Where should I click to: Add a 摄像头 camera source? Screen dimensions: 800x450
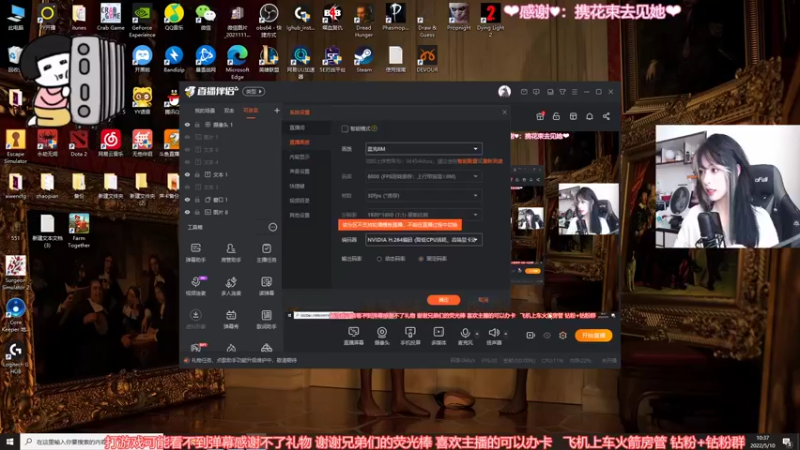point(382,336)
